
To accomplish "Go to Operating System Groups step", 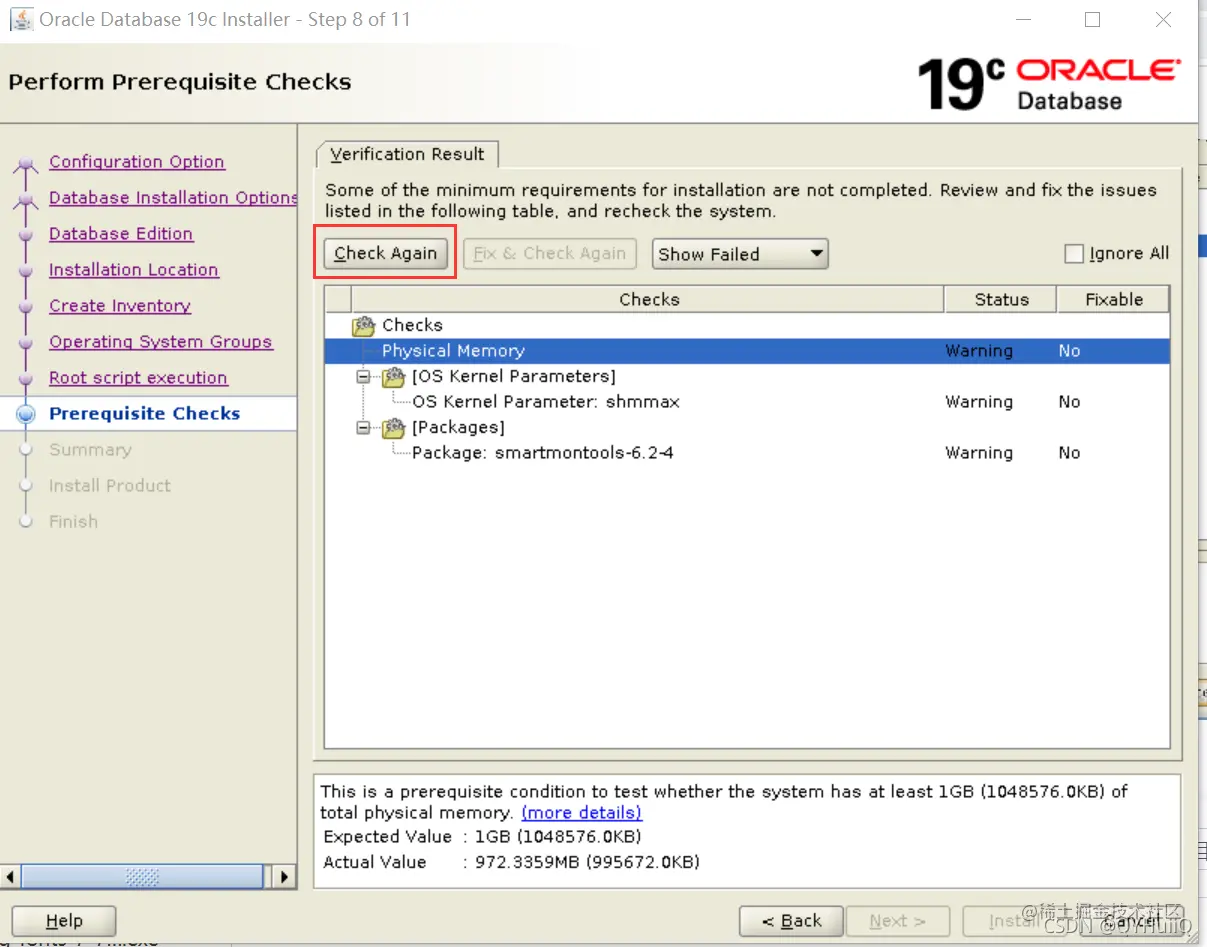I will [x=161, y=342].
